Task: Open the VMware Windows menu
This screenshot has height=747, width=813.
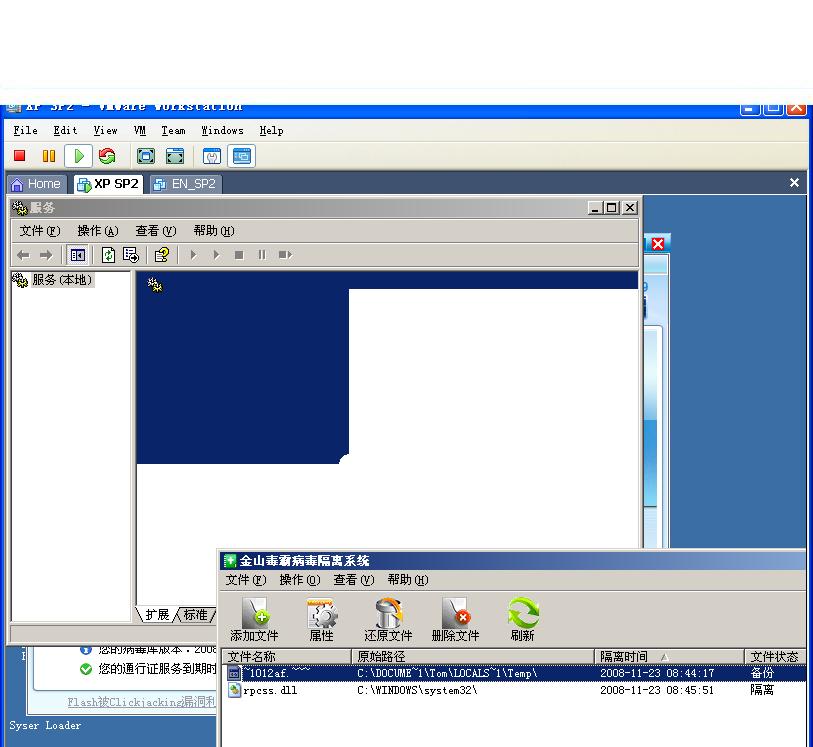Action: tap(222, 131)
